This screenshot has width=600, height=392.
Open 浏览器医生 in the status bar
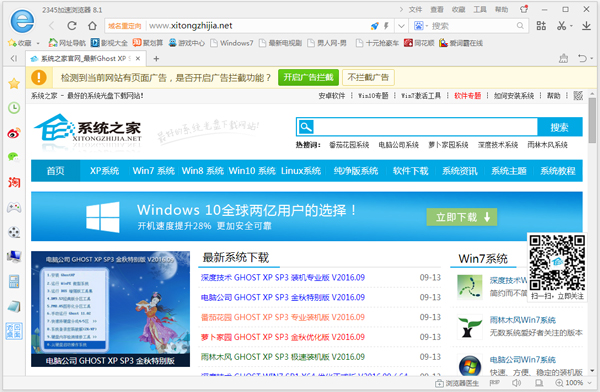(x=457, y=383)
